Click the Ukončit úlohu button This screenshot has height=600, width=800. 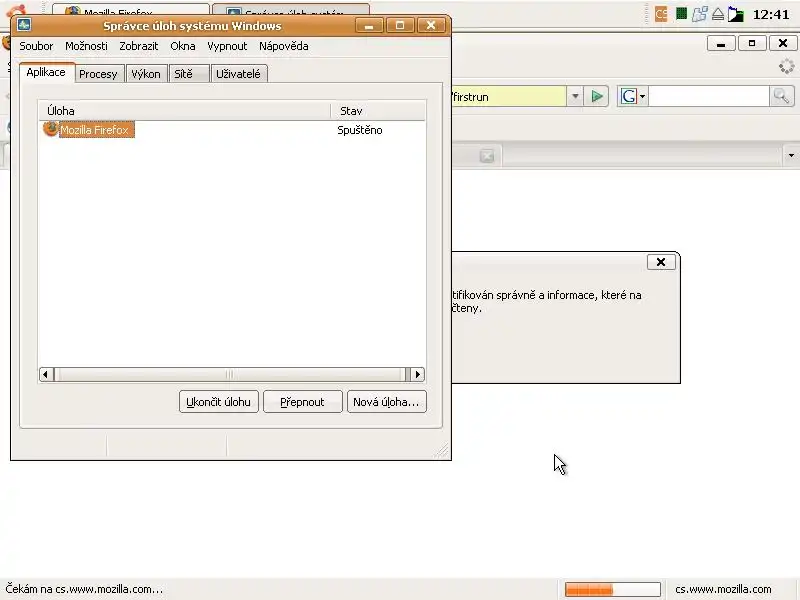tap(218, 402)
